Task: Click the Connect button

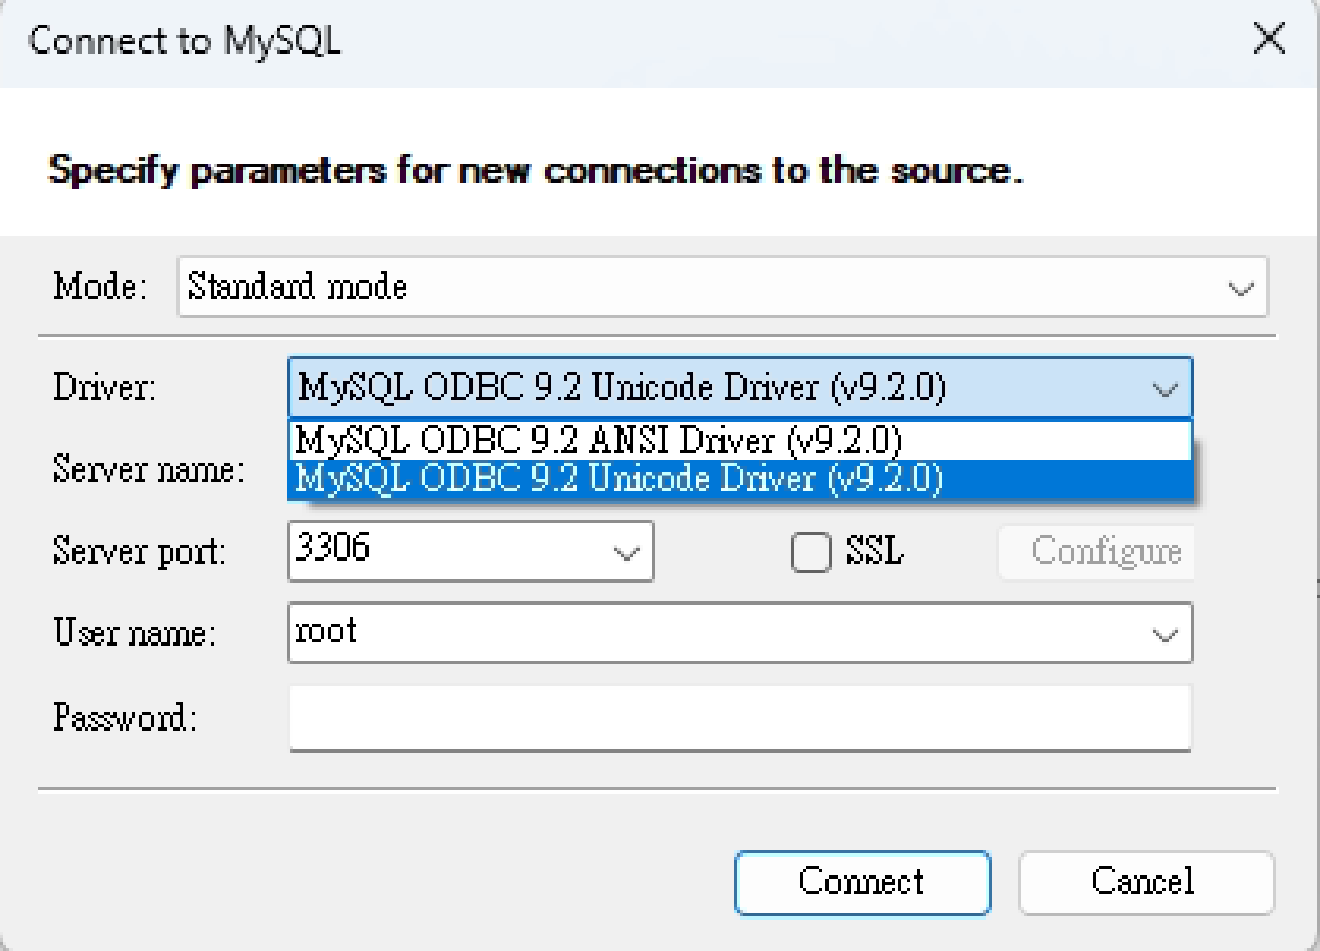Action: (x=862, y=881)
